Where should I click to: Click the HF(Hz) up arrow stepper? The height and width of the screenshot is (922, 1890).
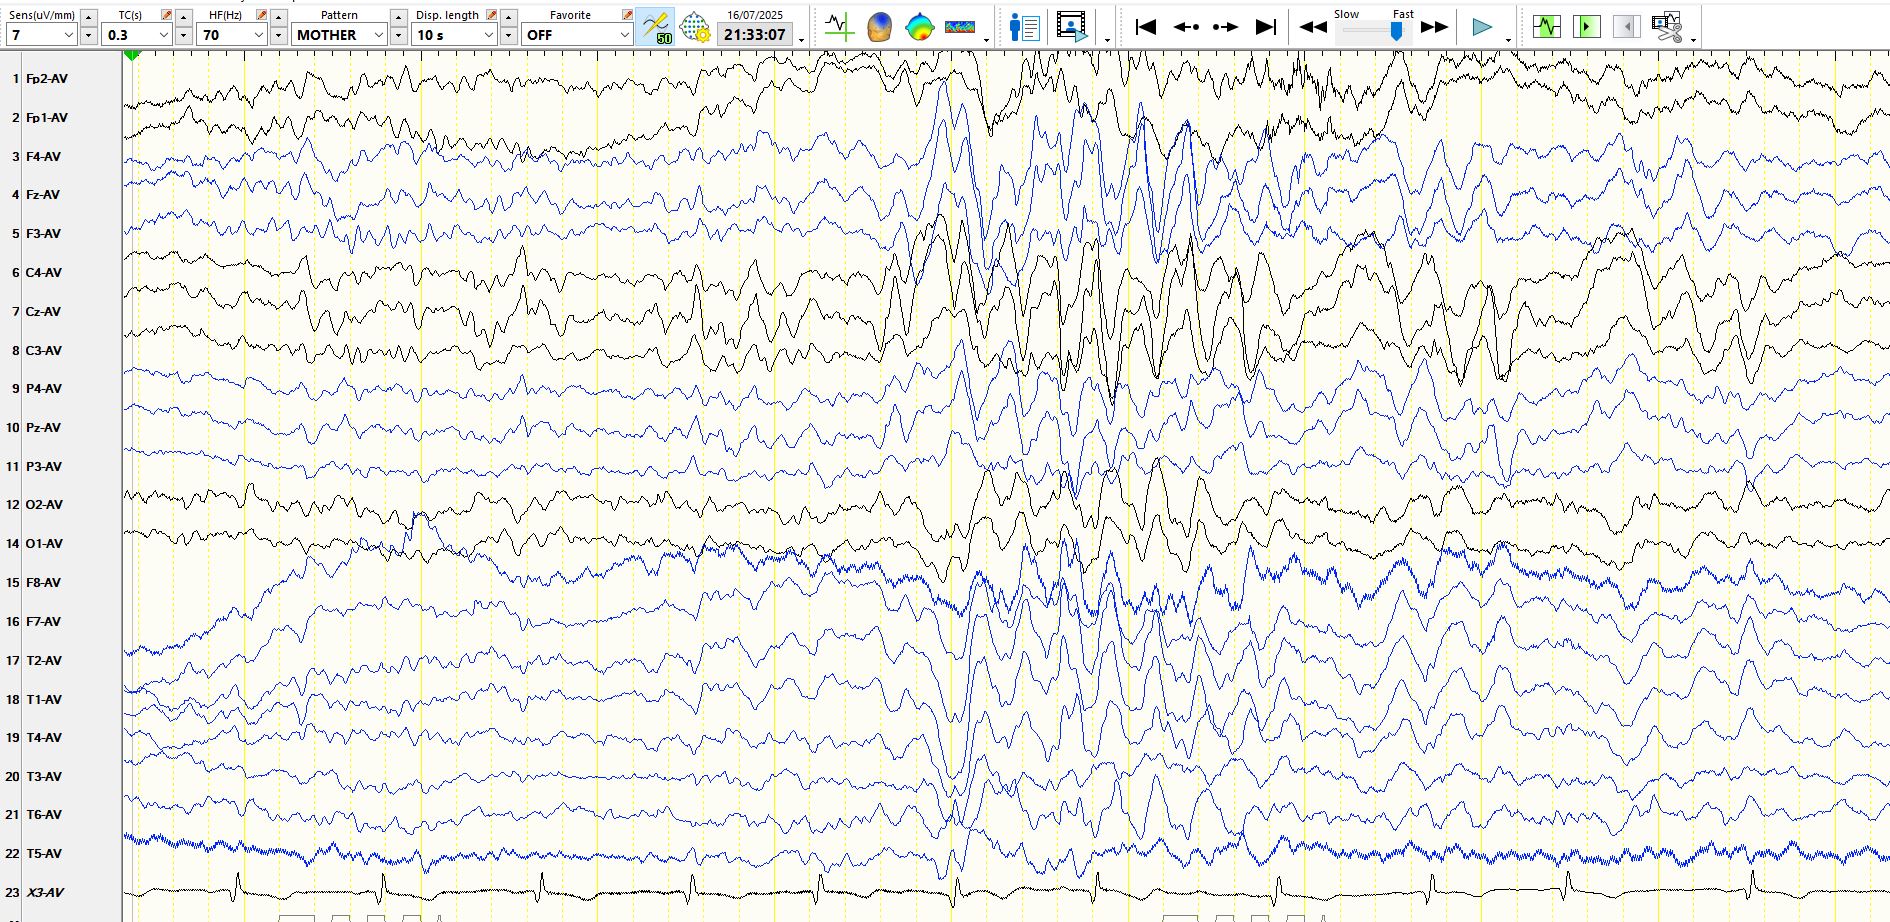[278, 17]
